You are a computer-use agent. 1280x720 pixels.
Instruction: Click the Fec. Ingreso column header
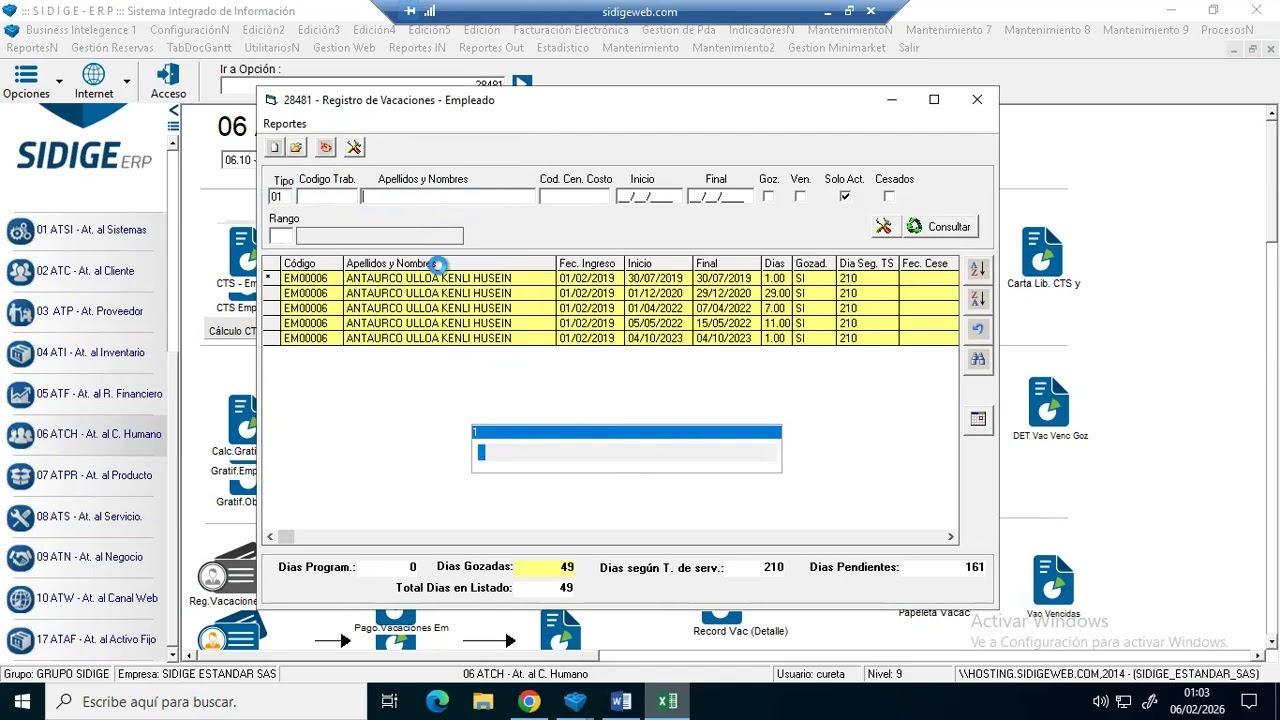click(590, 263)
